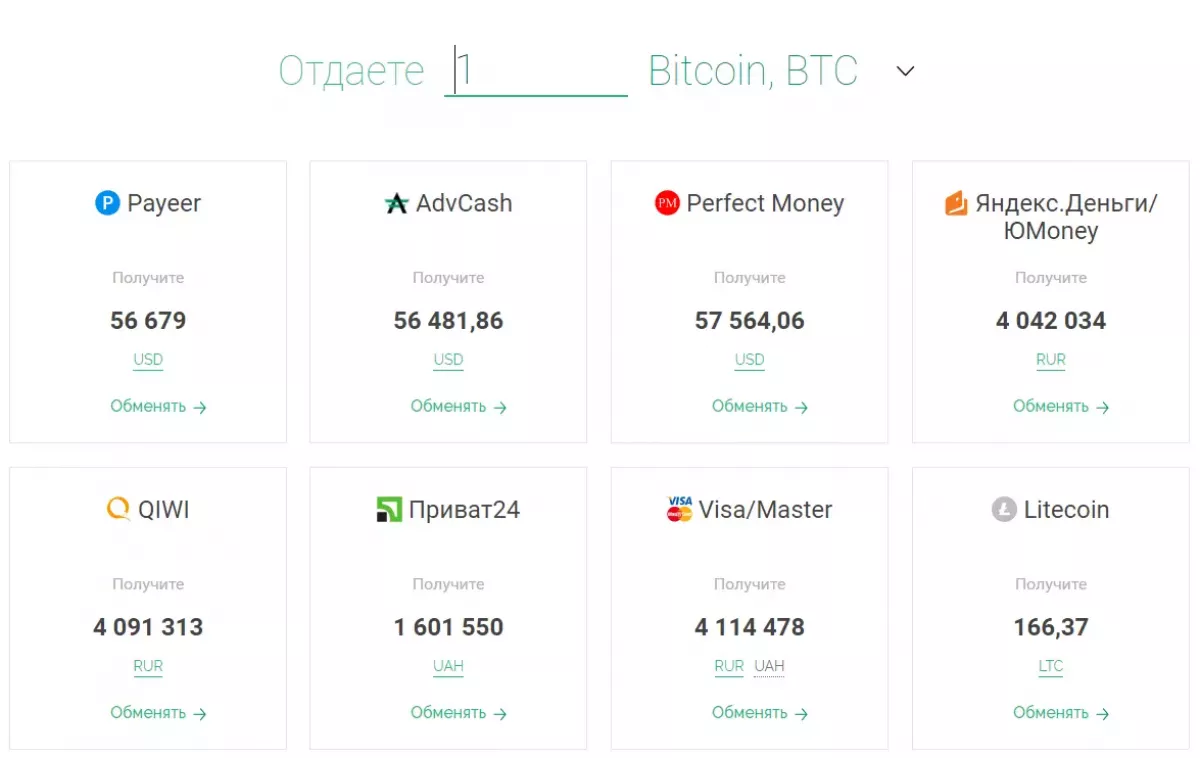Choose Обменять under QIWI exchange

click(158, 713)
